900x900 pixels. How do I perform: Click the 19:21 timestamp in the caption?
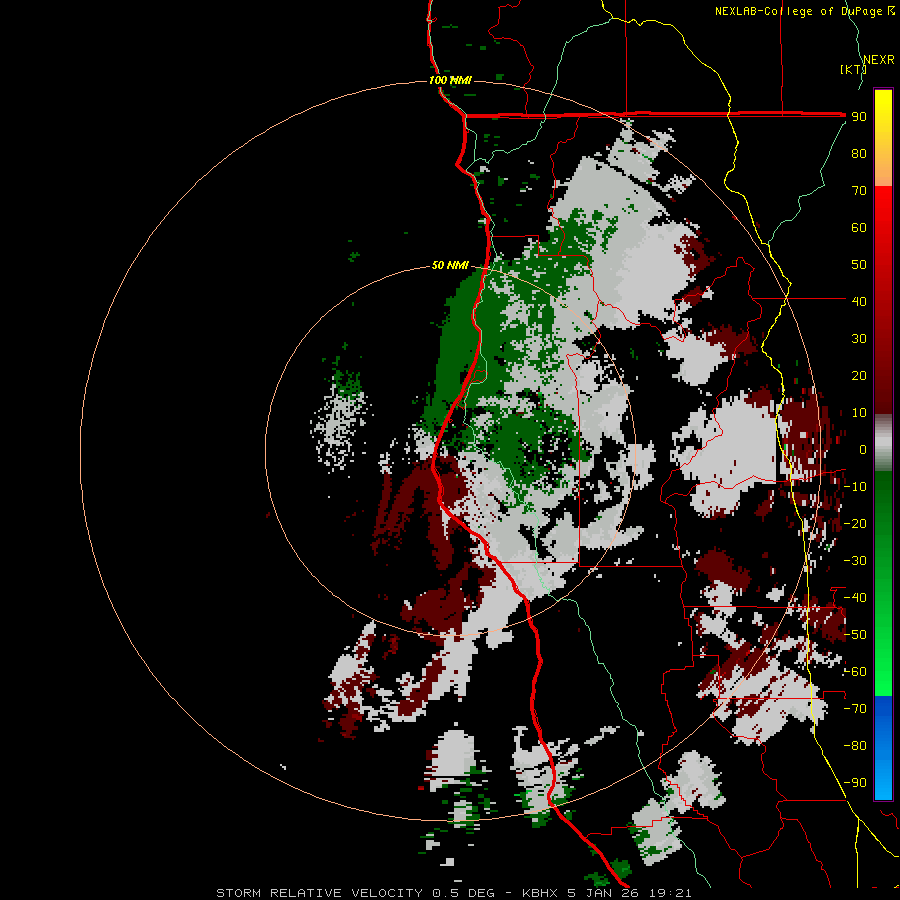[670, 893]
